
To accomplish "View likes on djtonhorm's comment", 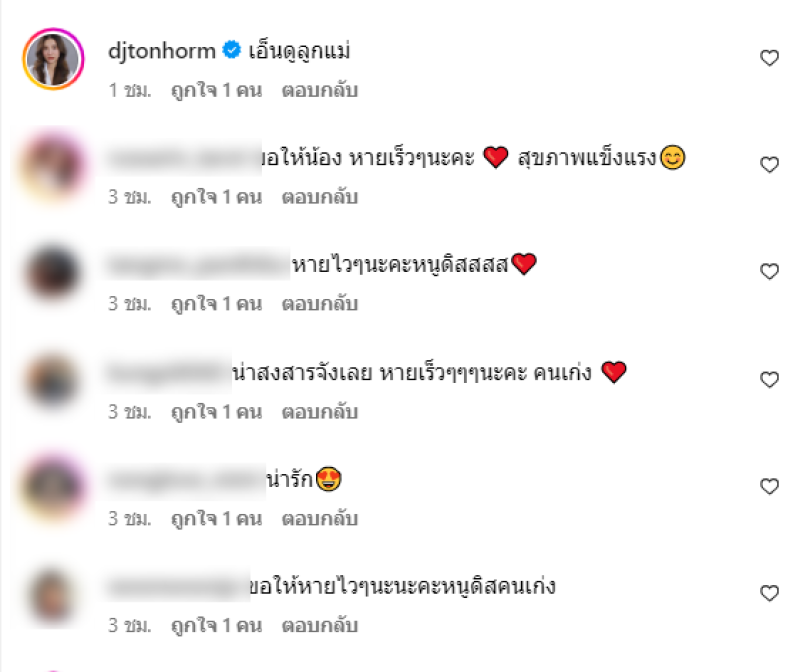I will point(216,90).
